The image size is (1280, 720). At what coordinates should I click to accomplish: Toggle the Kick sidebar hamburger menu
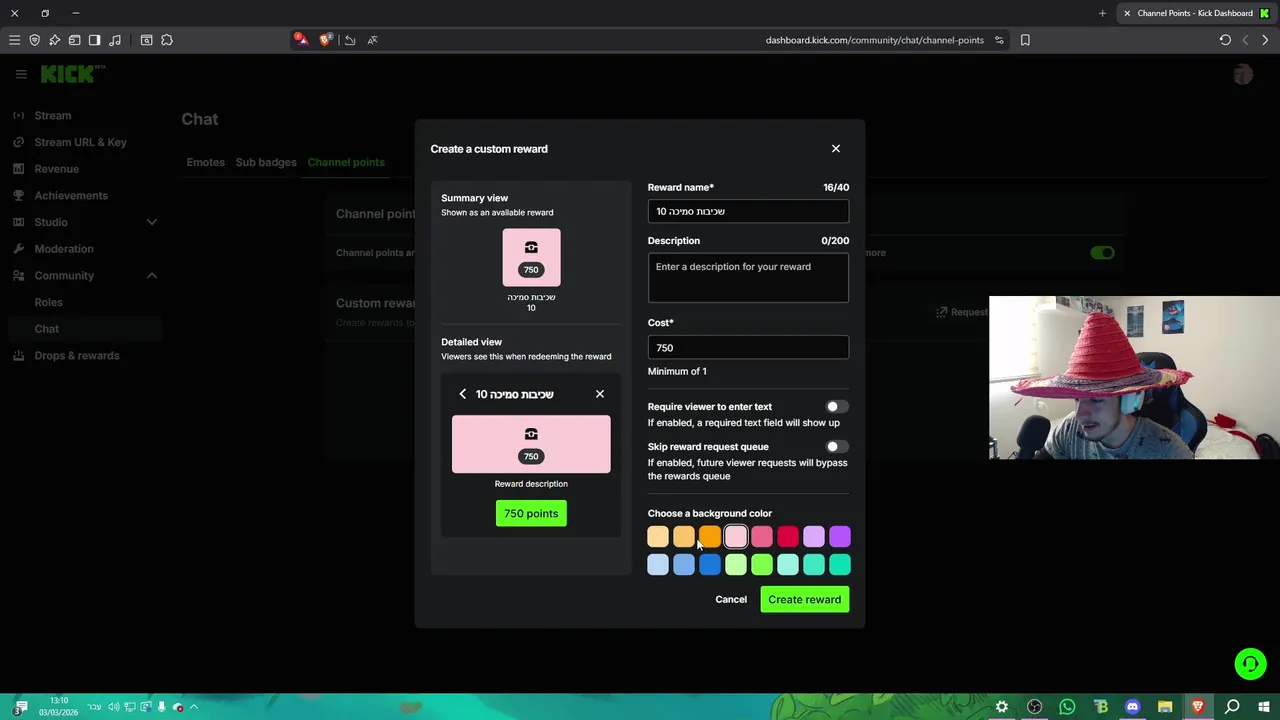(21, 74)
